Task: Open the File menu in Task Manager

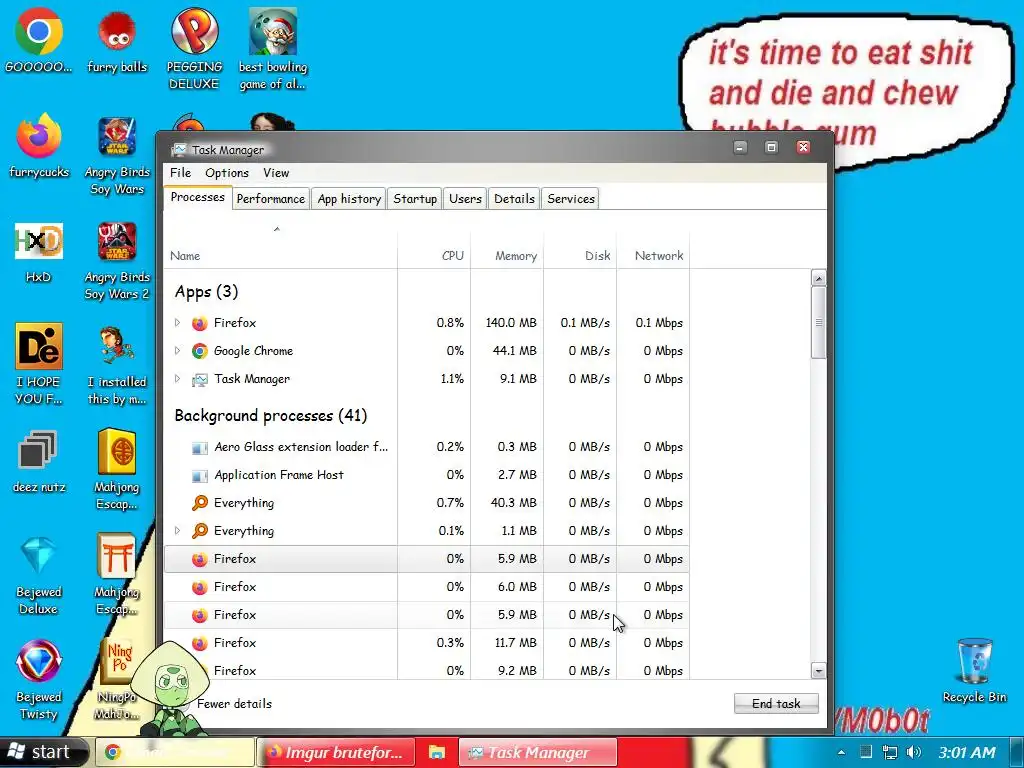Action: [x=180, y=172]
